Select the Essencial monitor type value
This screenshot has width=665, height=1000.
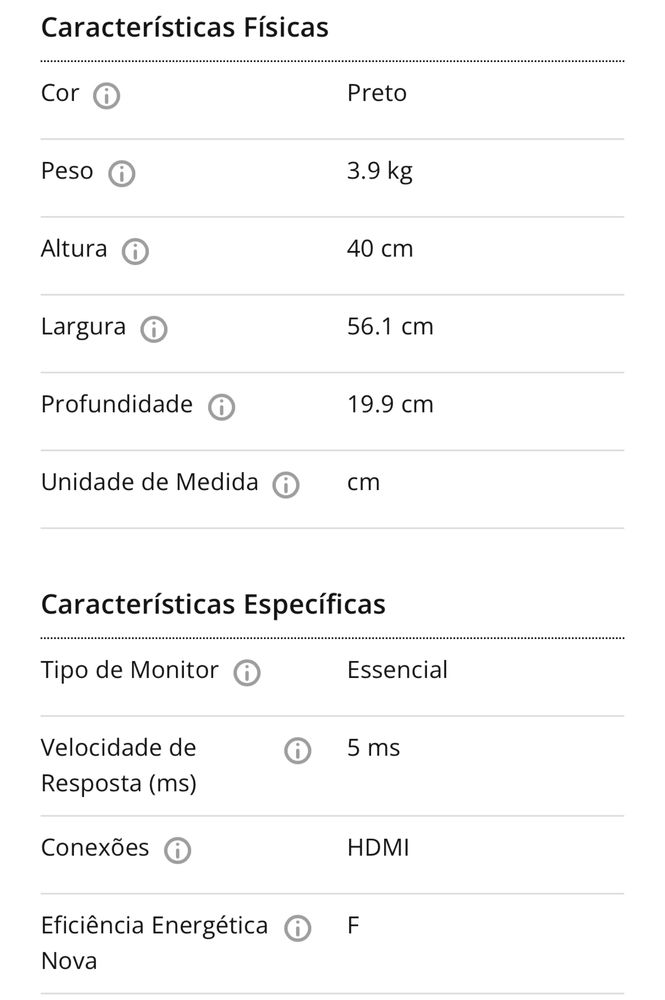point(397,670)
